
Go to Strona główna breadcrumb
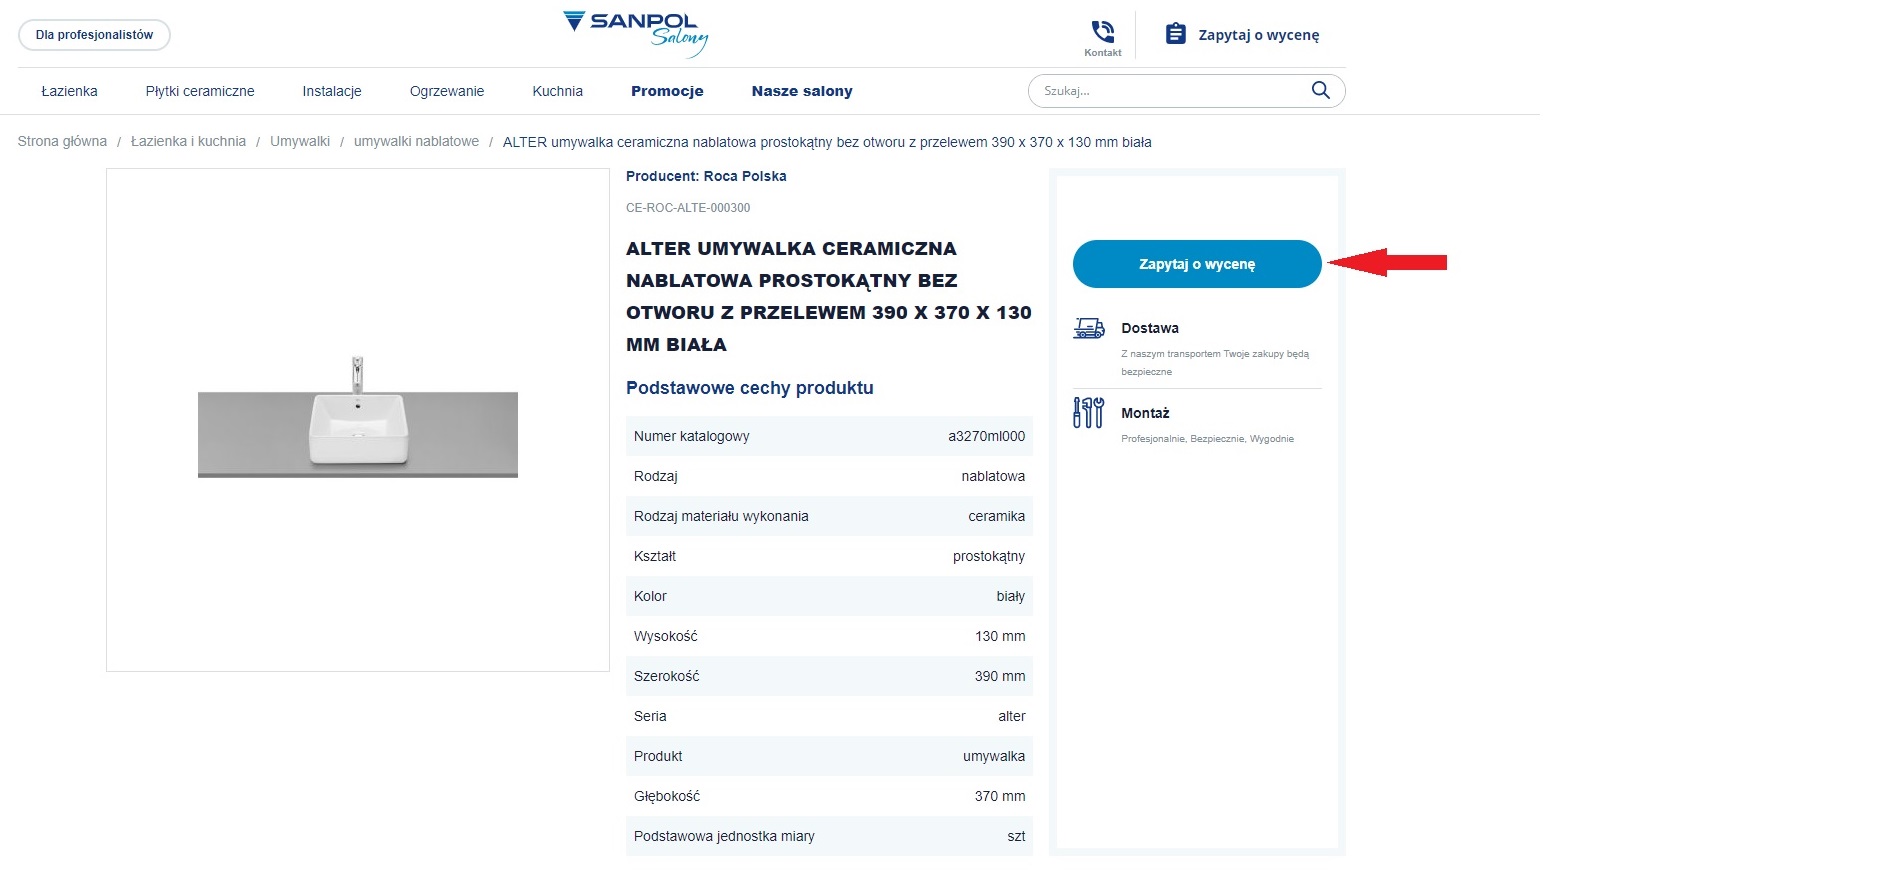(62, 142)
